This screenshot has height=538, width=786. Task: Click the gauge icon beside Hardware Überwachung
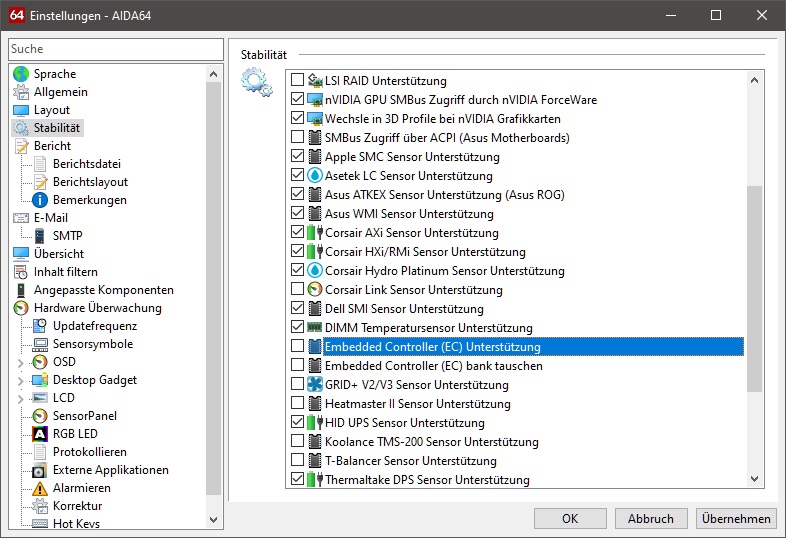coord(21,308)
